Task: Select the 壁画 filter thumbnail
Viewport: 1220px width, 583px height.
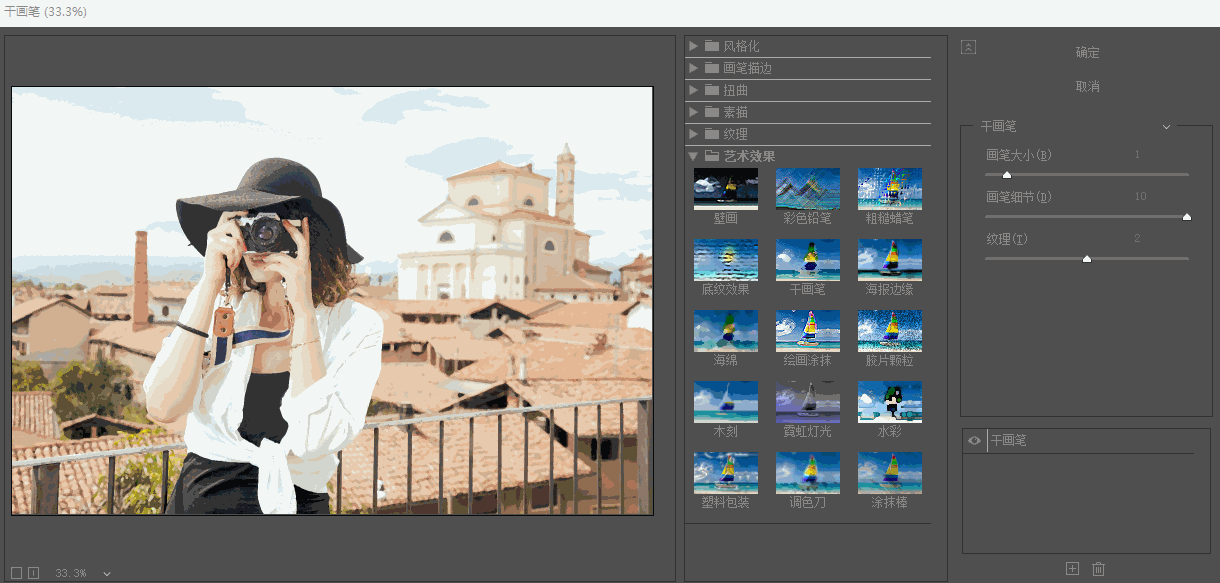Action: (x=726, y=188)
